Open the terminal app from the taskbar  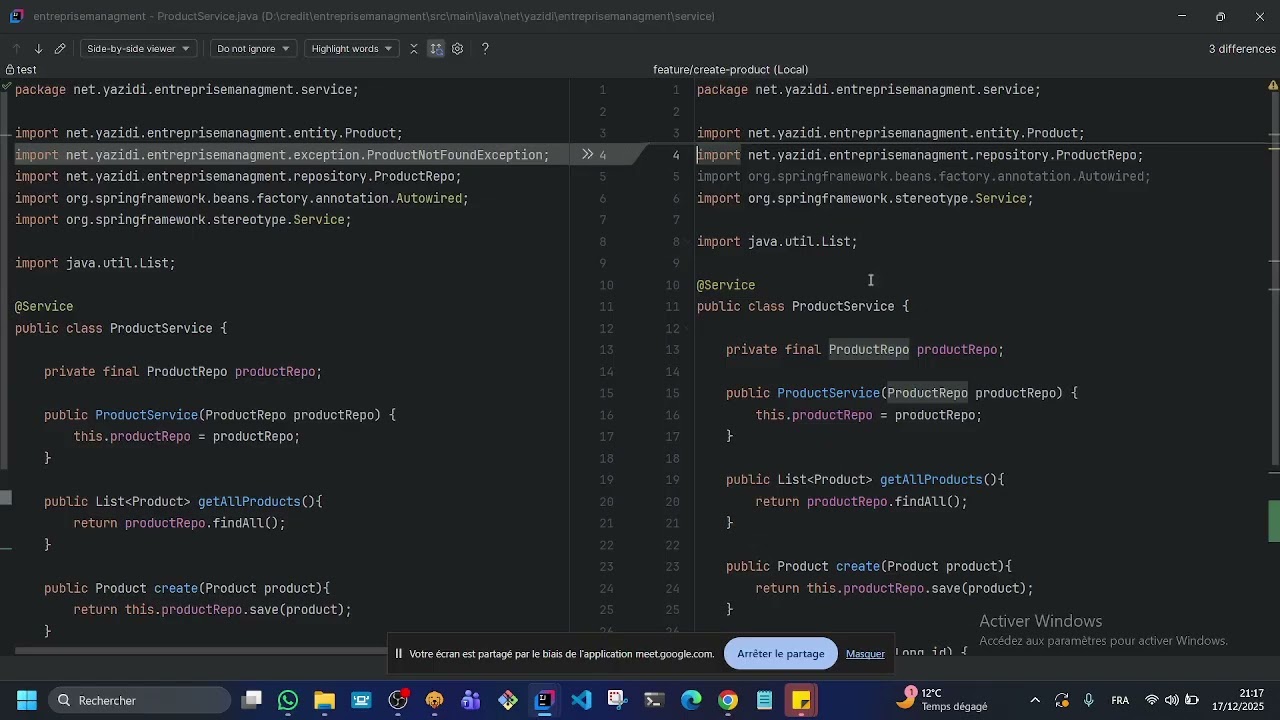pos(654,700)
